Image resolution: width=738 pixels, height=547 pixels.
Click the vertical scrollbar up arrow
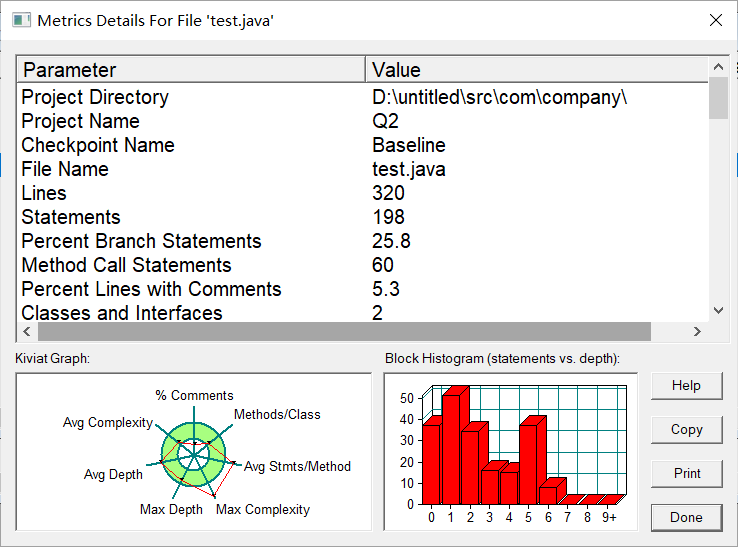(x=718, y=67)
